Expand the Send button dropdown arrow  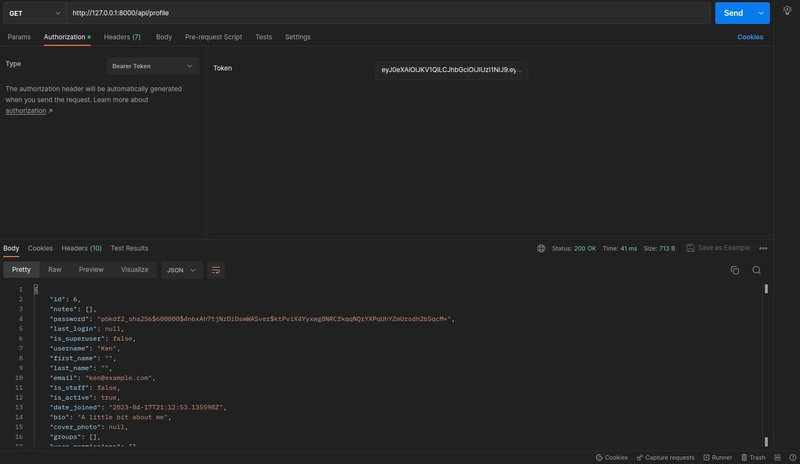pos(761,13)
